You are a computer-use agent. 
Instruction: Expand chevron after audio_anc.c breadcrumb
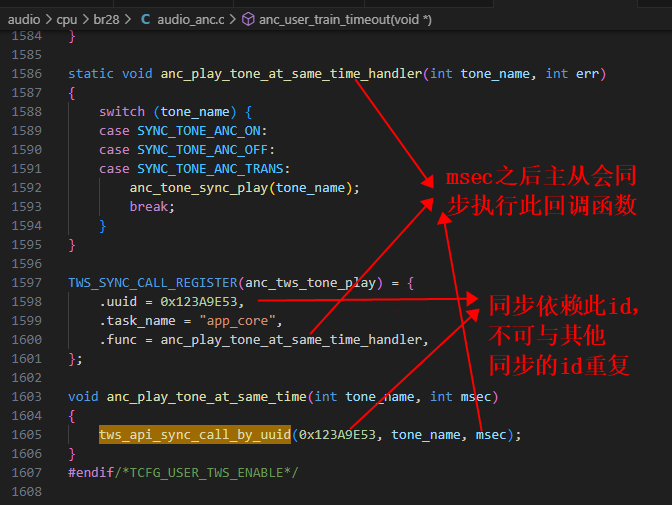[x=233, y=20]
